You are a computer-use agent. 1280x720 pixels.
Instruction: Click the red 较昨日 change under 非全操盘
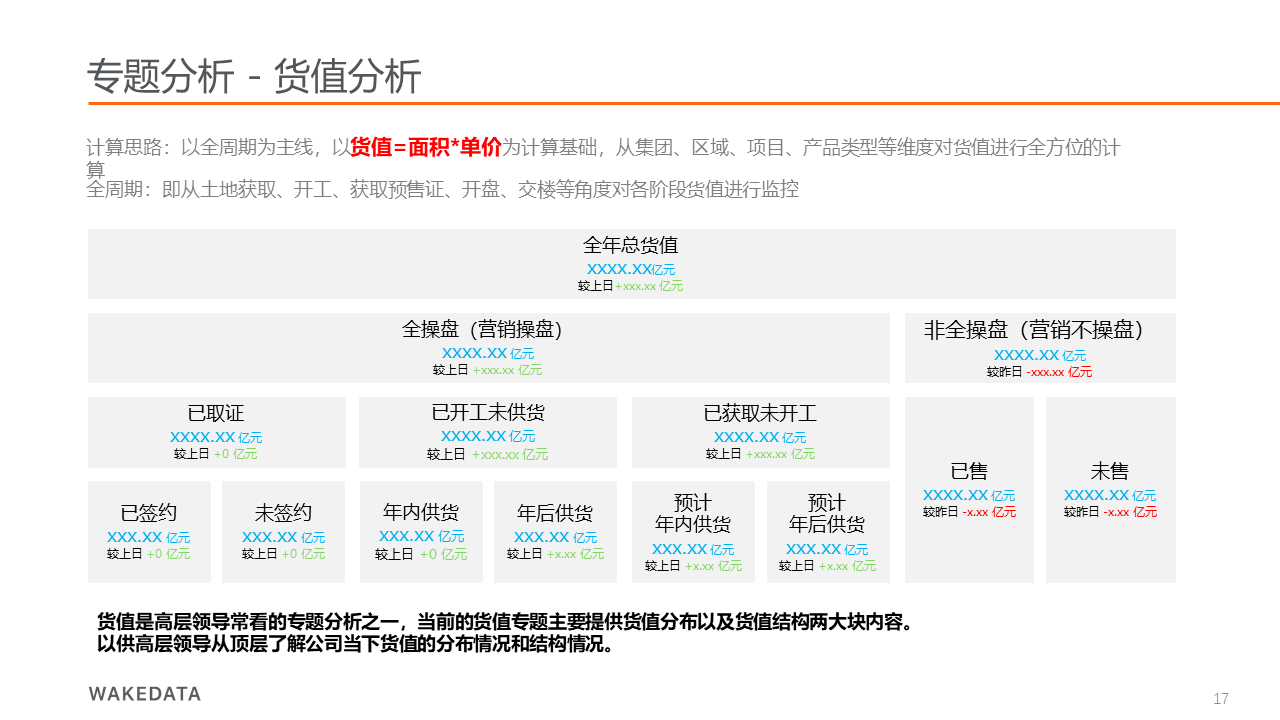coord(1040,372)
